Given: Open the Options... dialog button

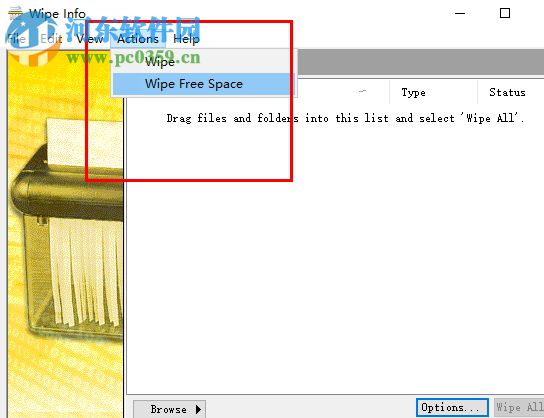Looking at the screenshot, I should point(452,407).
